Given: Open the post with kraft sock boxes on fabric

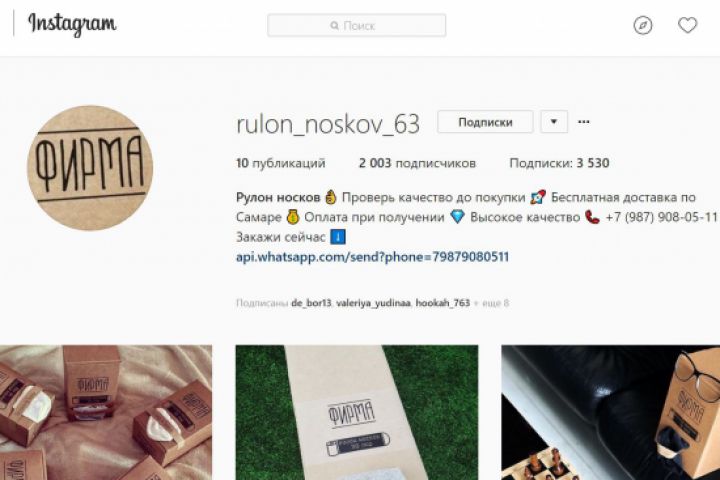Looking at the screenshot, I should pos(106,412).
